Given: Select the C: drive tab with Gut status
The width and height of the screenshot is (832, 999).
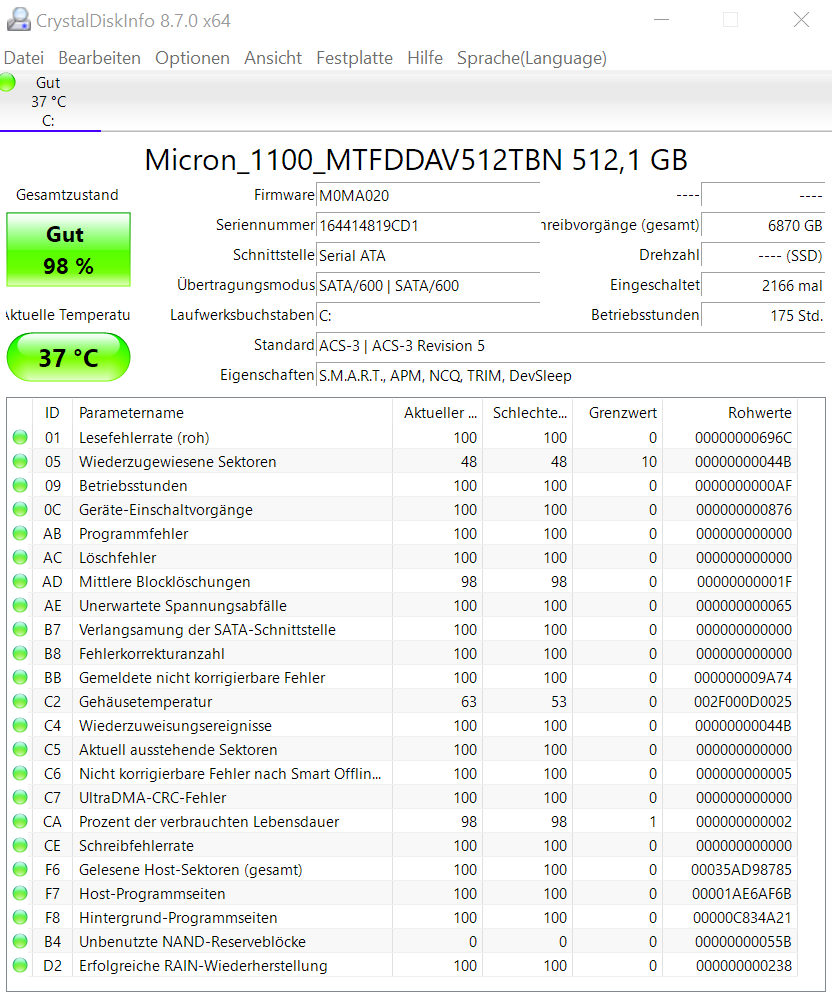Looking at the screenshot, I should point(50,101).
